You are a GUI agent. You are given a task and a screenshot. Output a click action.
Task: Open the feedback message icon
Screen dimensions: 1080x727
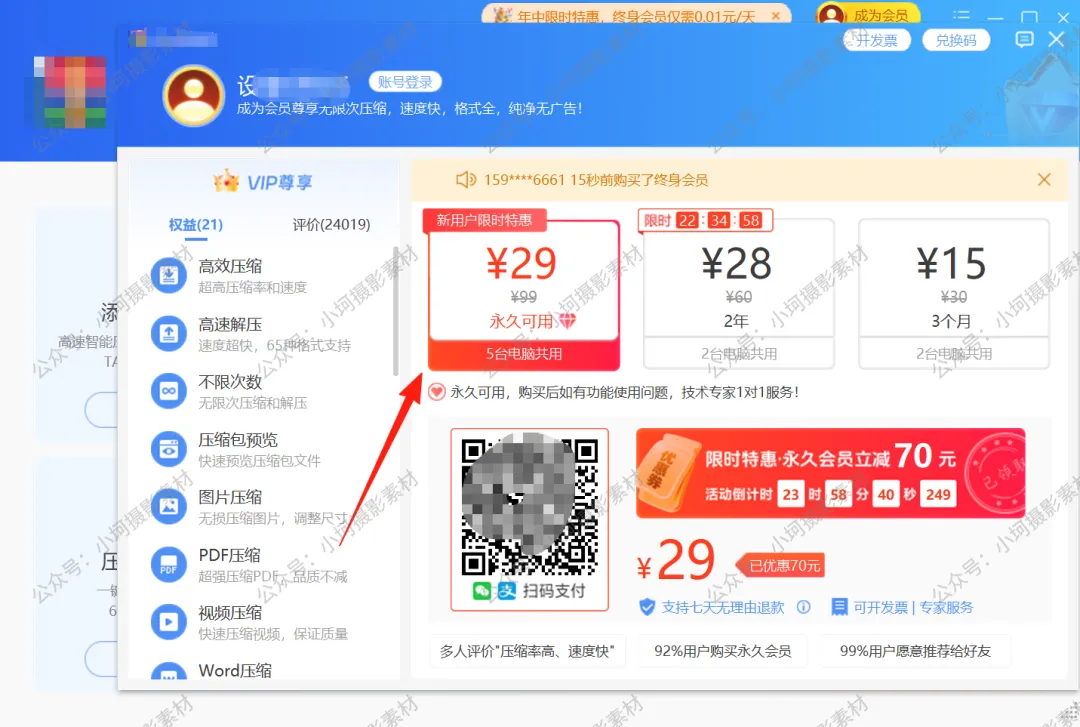click(x=1024, y=39)
